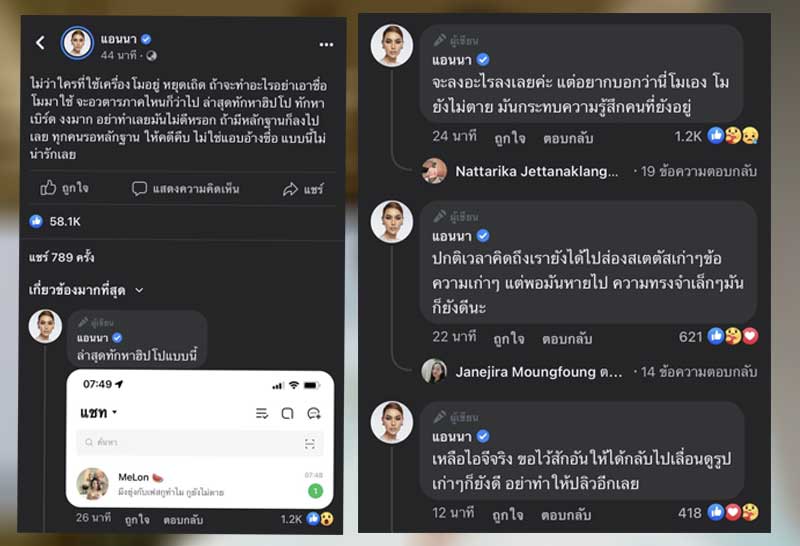Viewport: 800px width, 546px height.
Task: Open the three-dot post options menu
Action: tap(327, 44)
